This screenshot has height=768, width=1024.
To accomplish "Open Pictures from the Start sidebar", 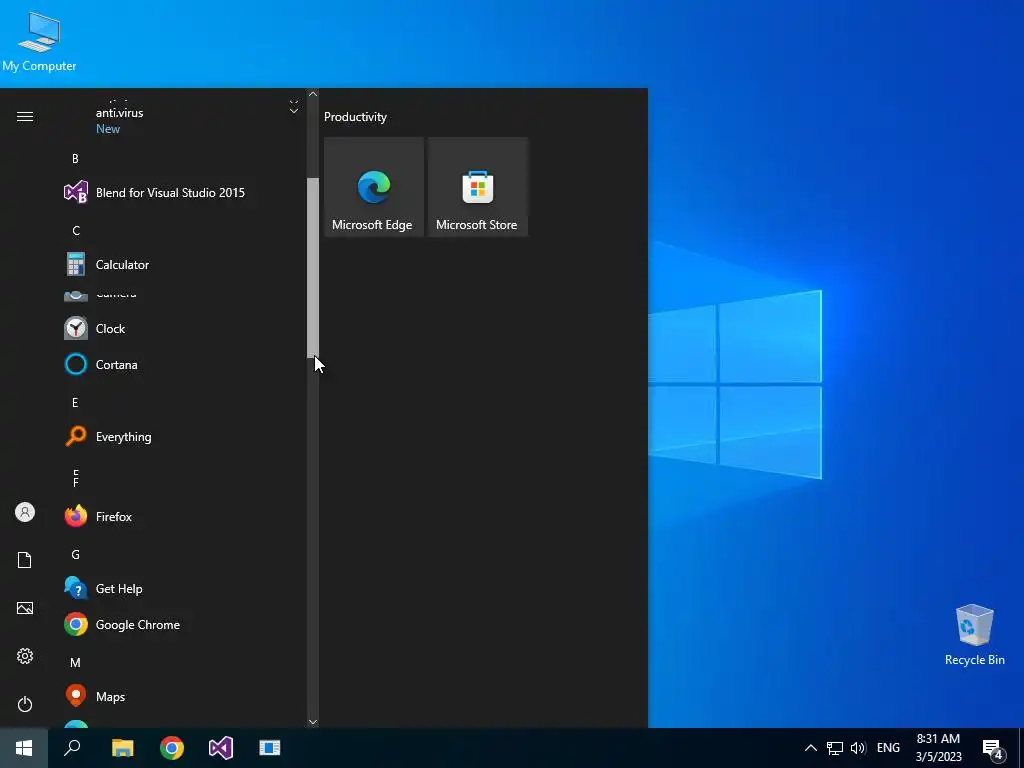I will pyautogui.click(x=25, y=608).
